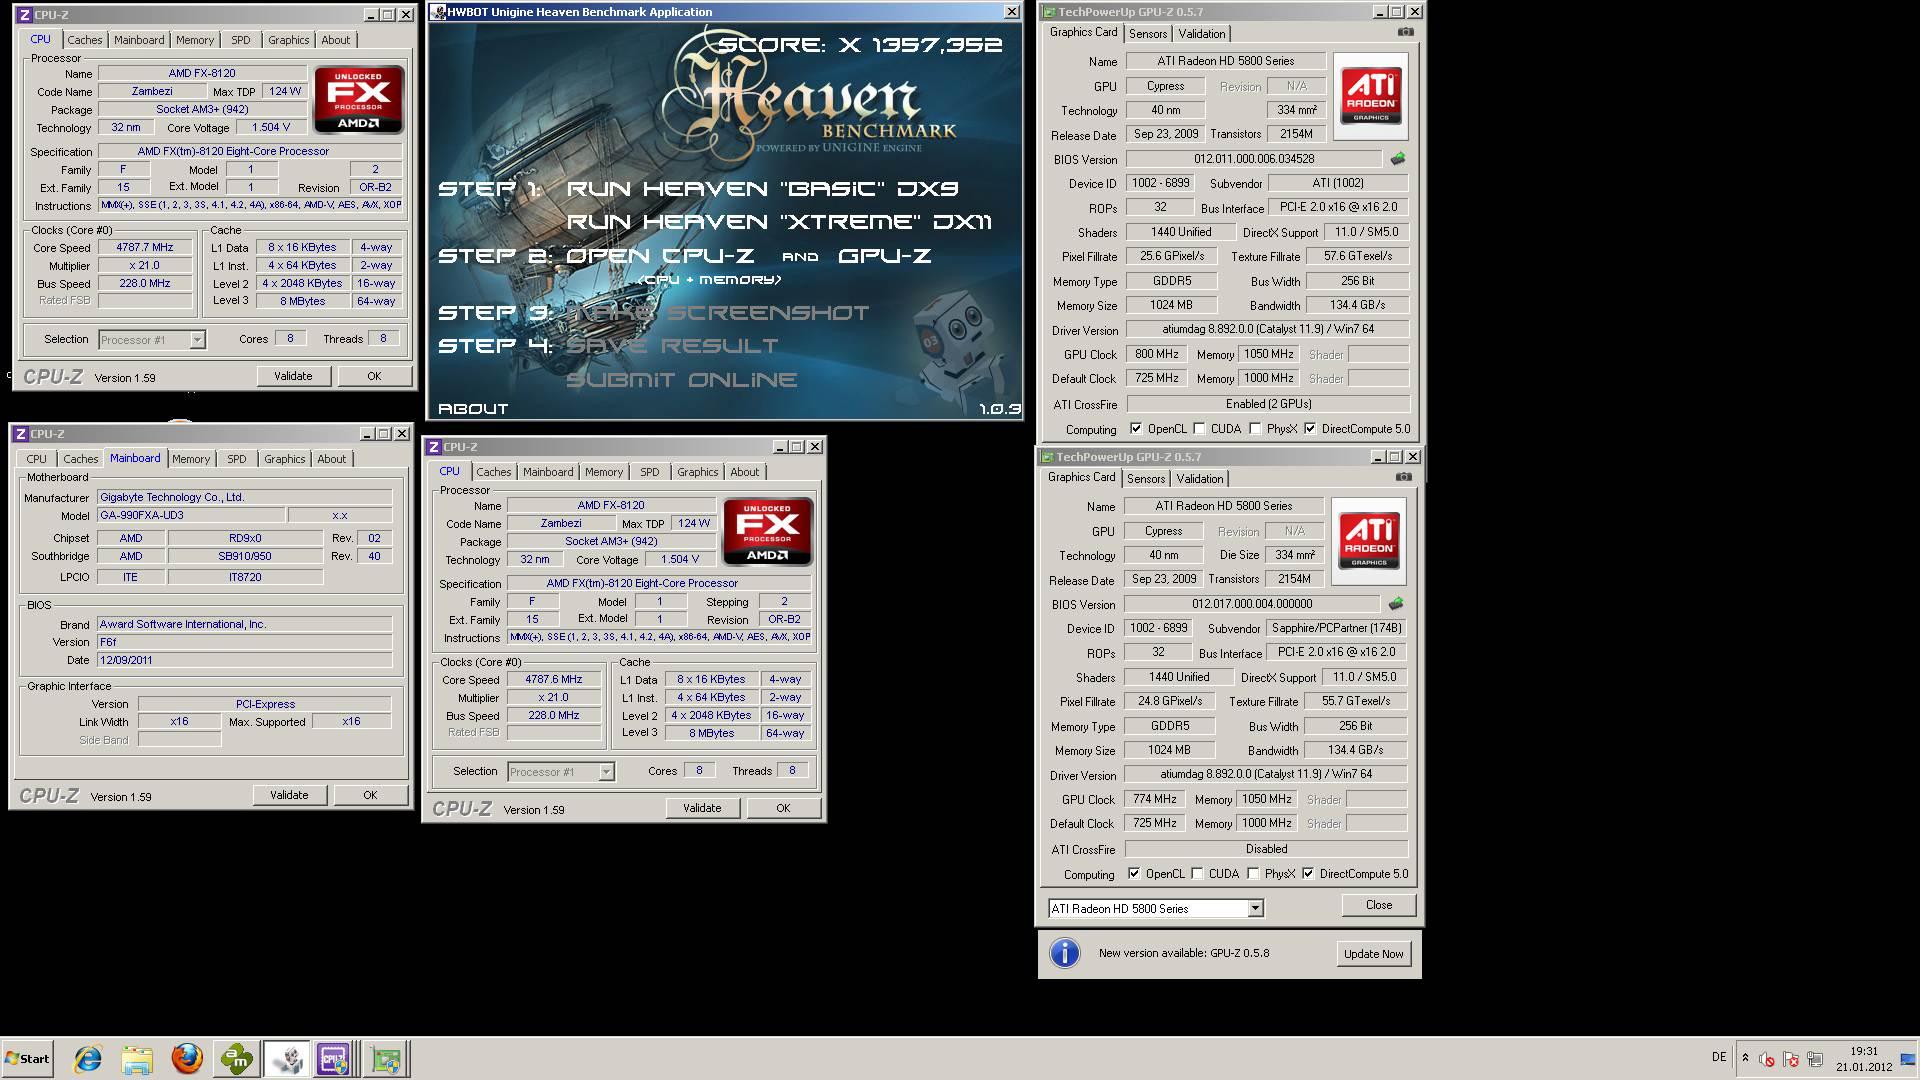1920x1080 pixels.
Task: Click ATI Radeon logo in the Sapphire card GPU-Z window
Action: pyautogui.click(x=1368, y=541)
